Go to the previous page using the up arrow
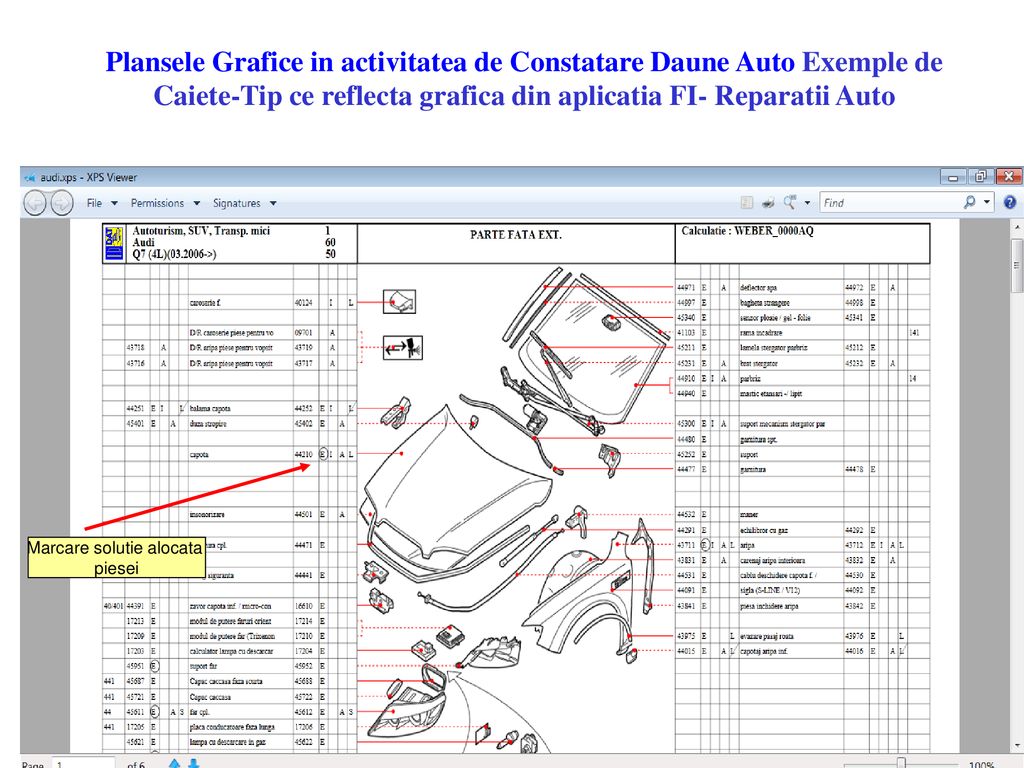The width and height of the screenshot is (1024, 768). pyautogui.click(x=174, y=763)
